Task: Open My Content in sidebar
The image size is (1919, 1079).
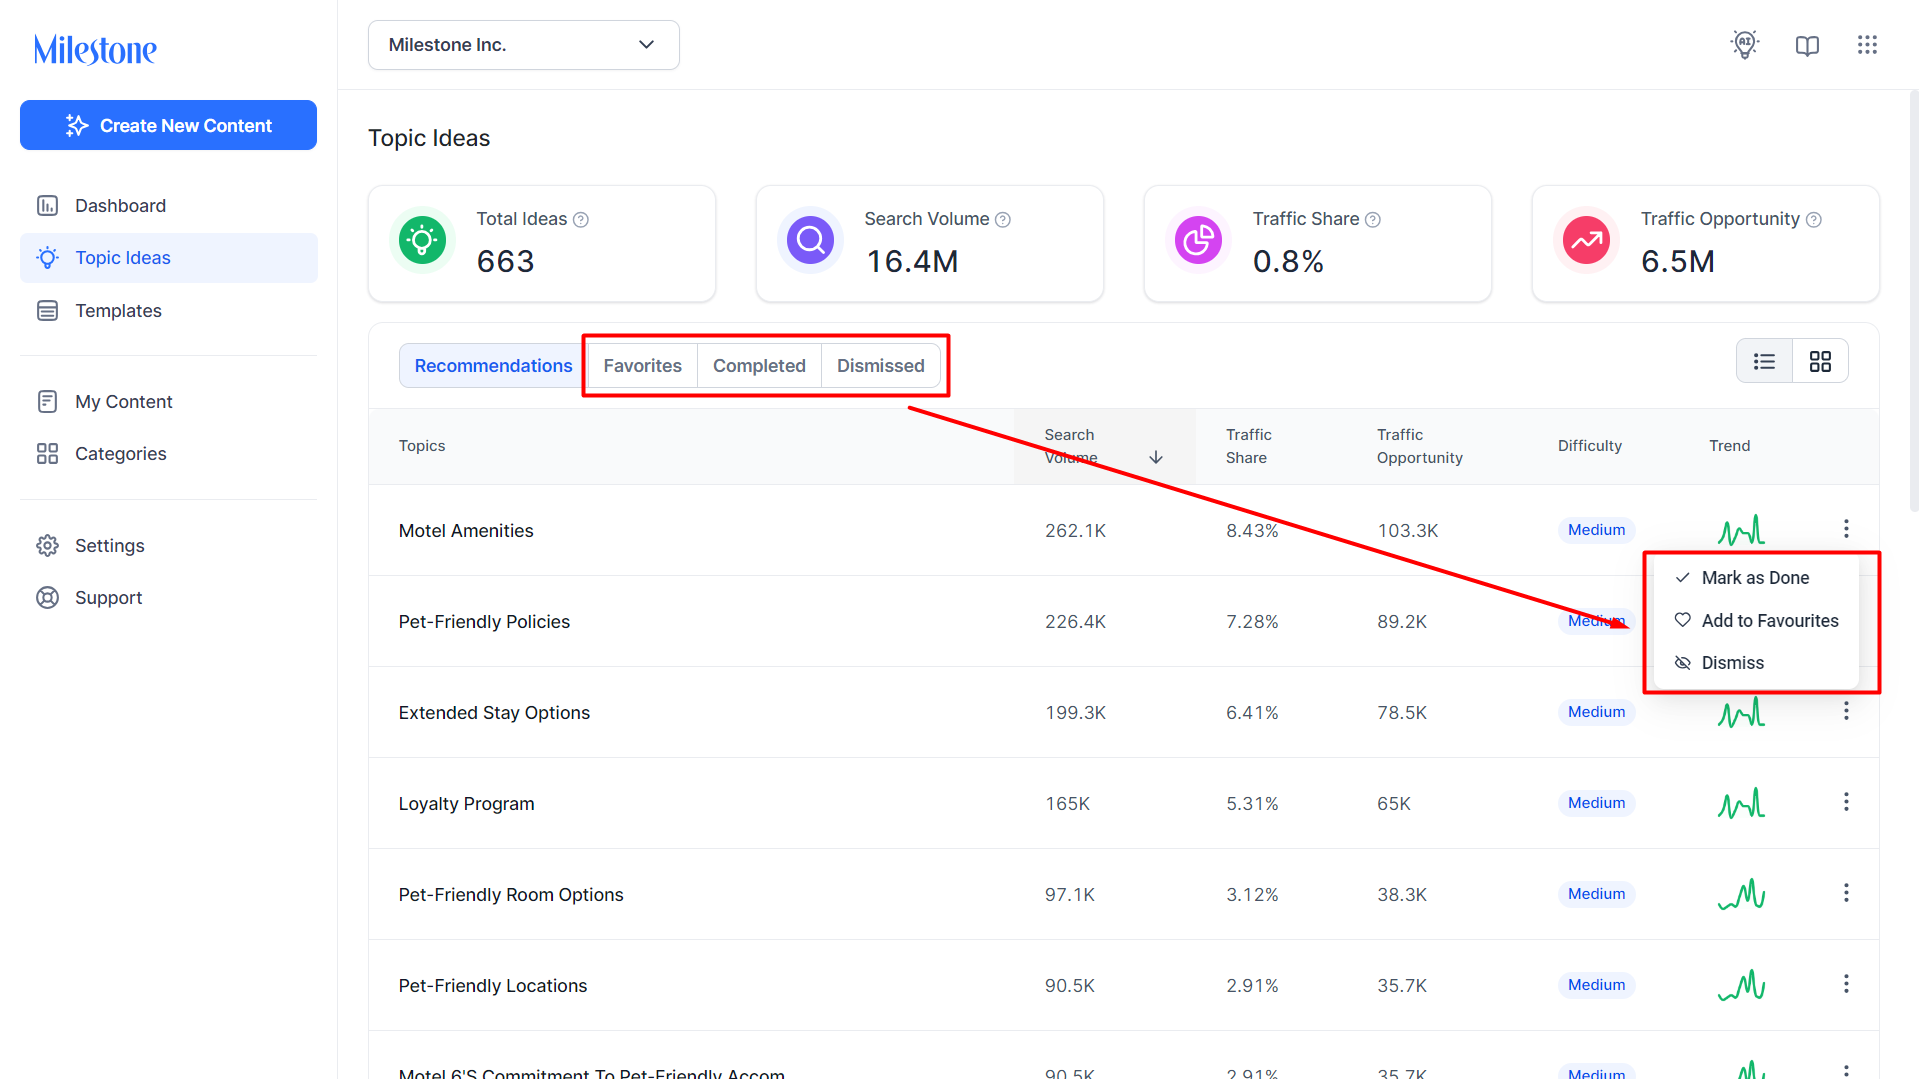Action: click(x=168, y=402)
